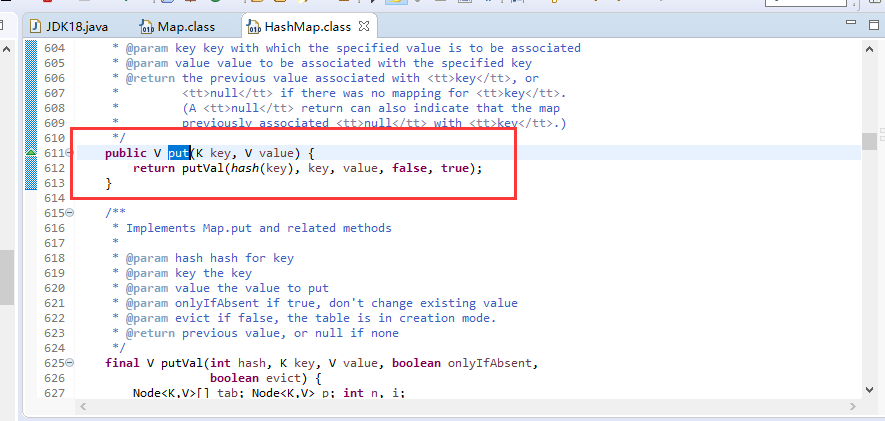Image resolution: width=885 pixels, height=421 pixels.
Task: Click the true keyword on line 612
Action: tap(455, 168)
